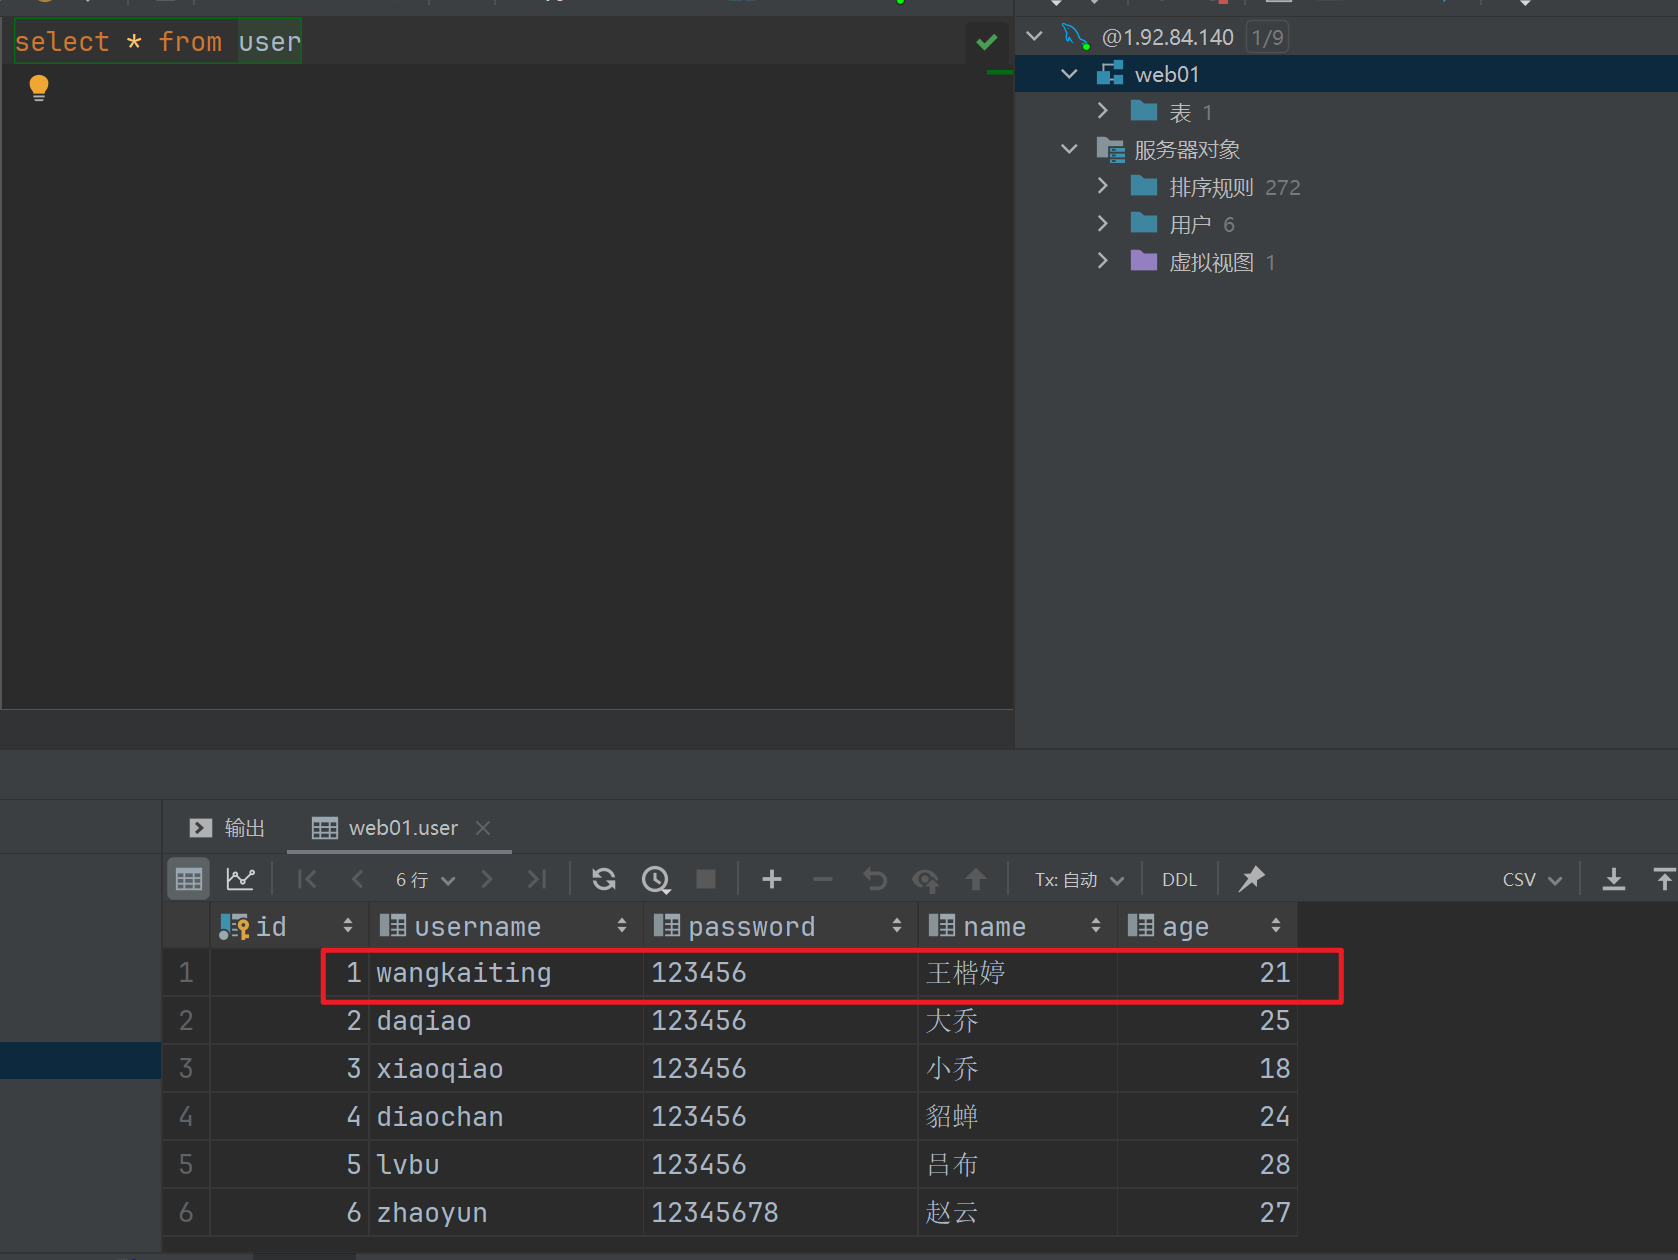This screenshot has width=1678, height=1260.
Task: Click the reload data refresh icon
Action: tap(603, 879)
